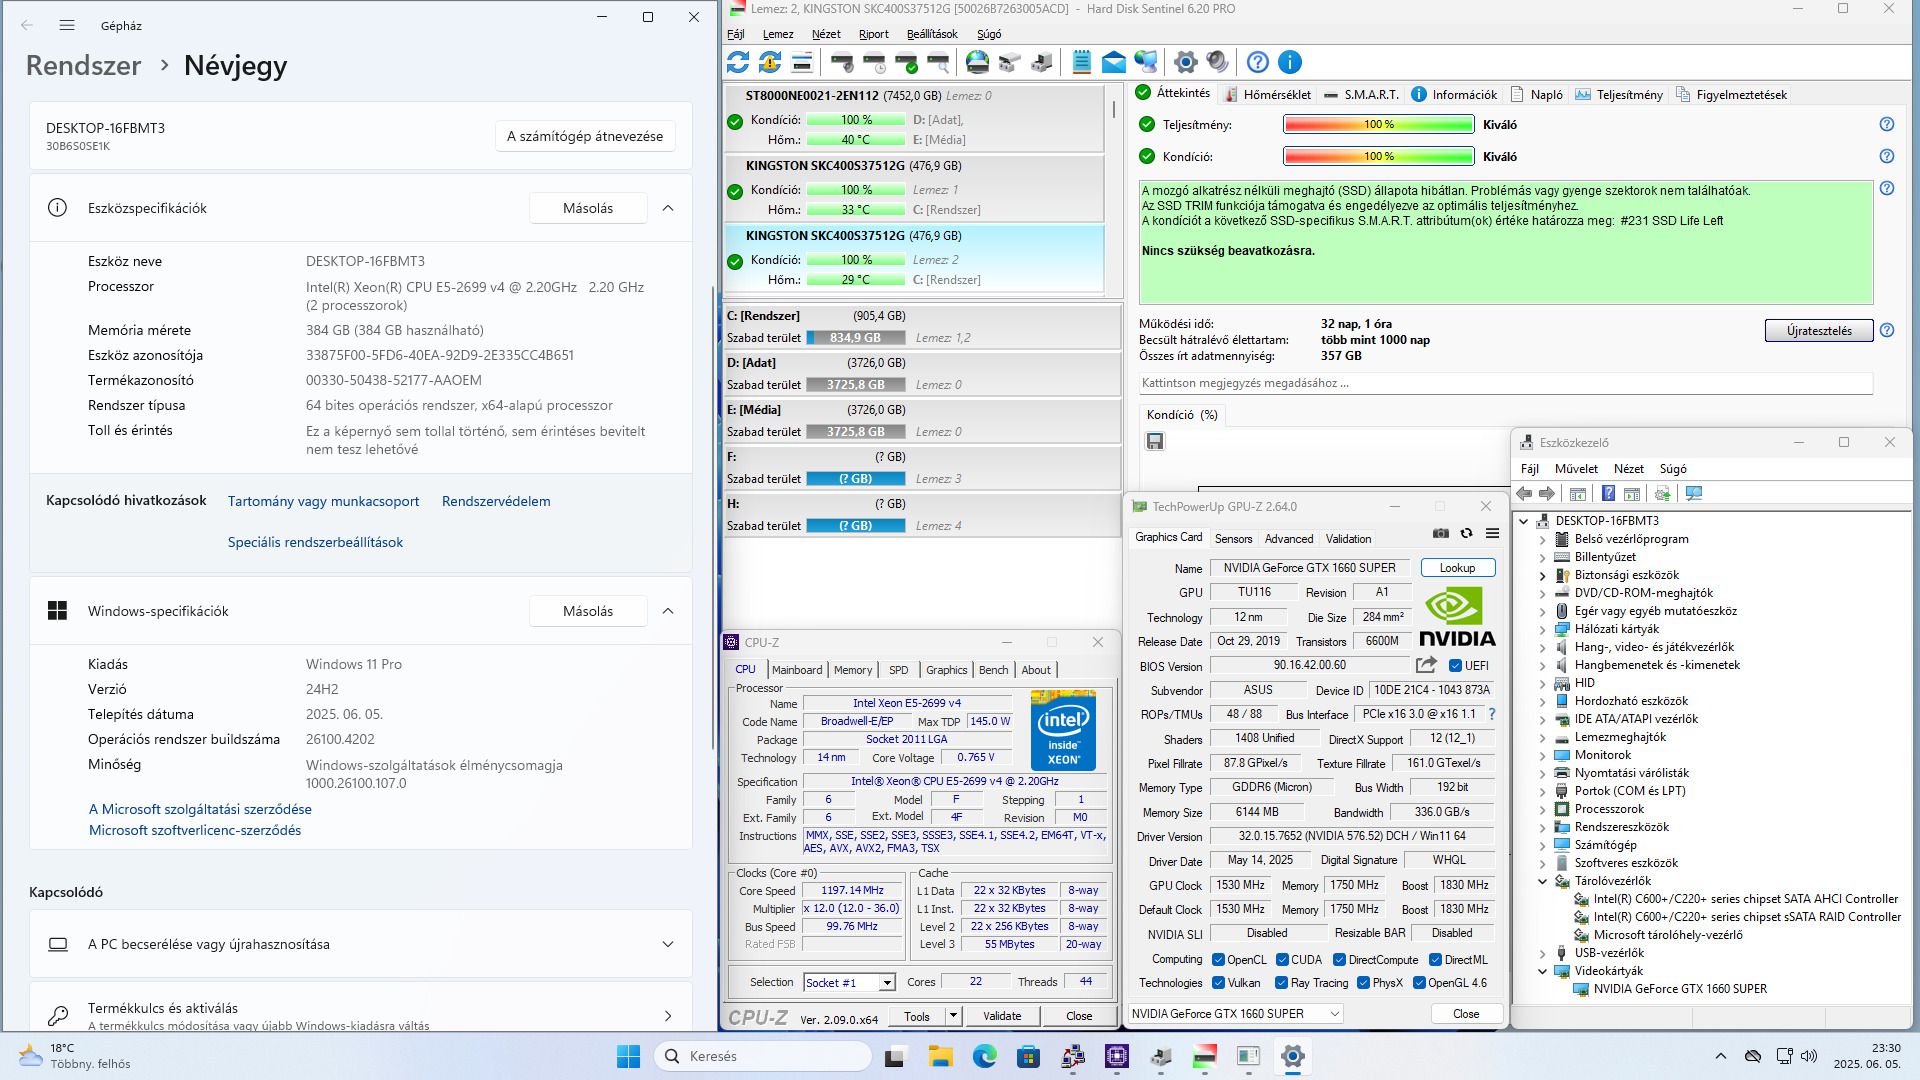
Task: Collapse Eszközspecifikációk section chevron
Action: [668, 208]
